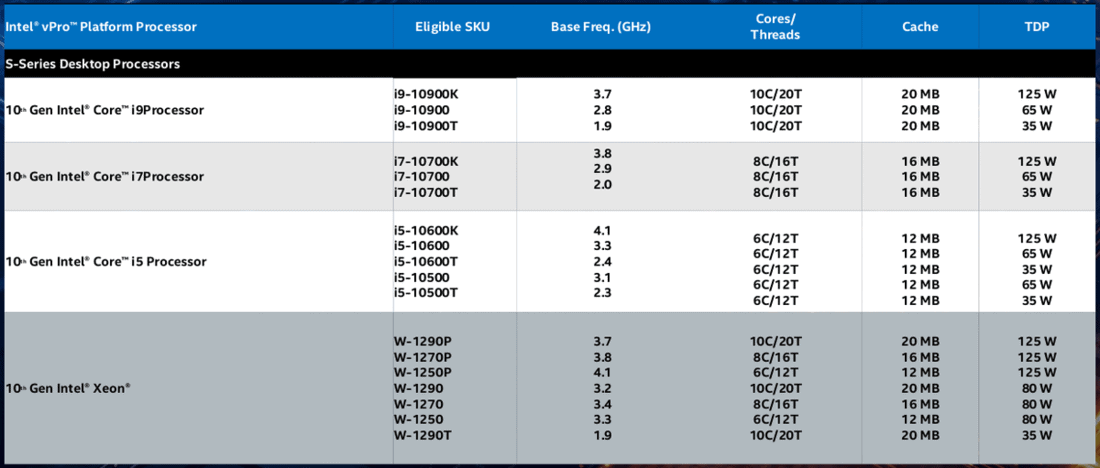Select the 2.0 base frequency value
This screenshot has width=1100, height=468.
point(603,185)
